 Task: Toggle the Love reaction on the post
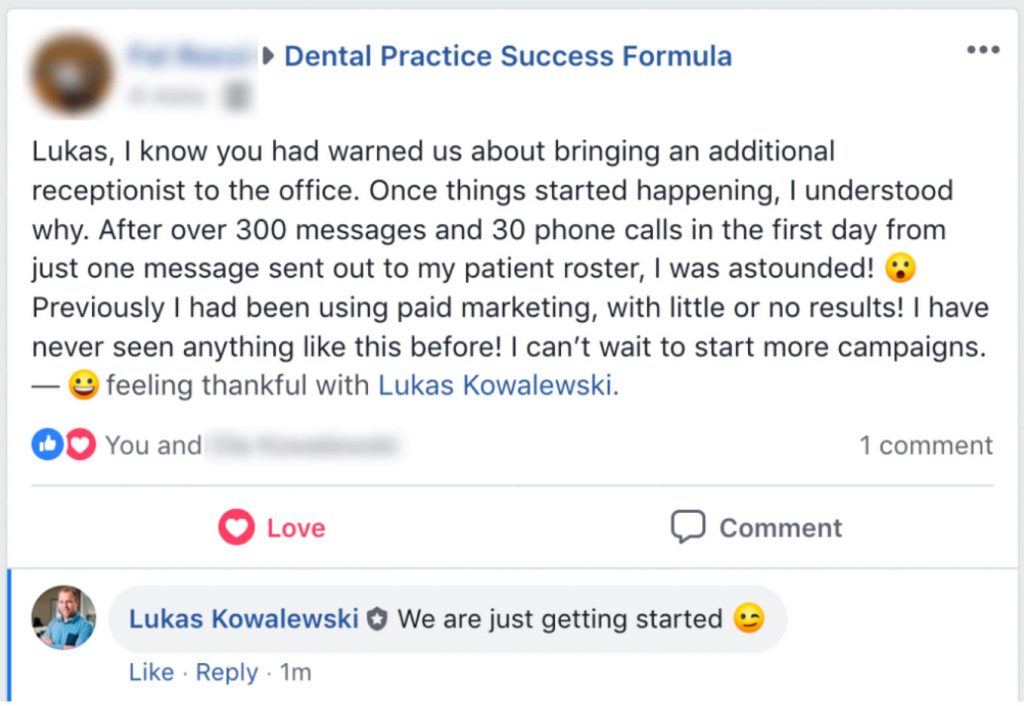click(272, 528)
